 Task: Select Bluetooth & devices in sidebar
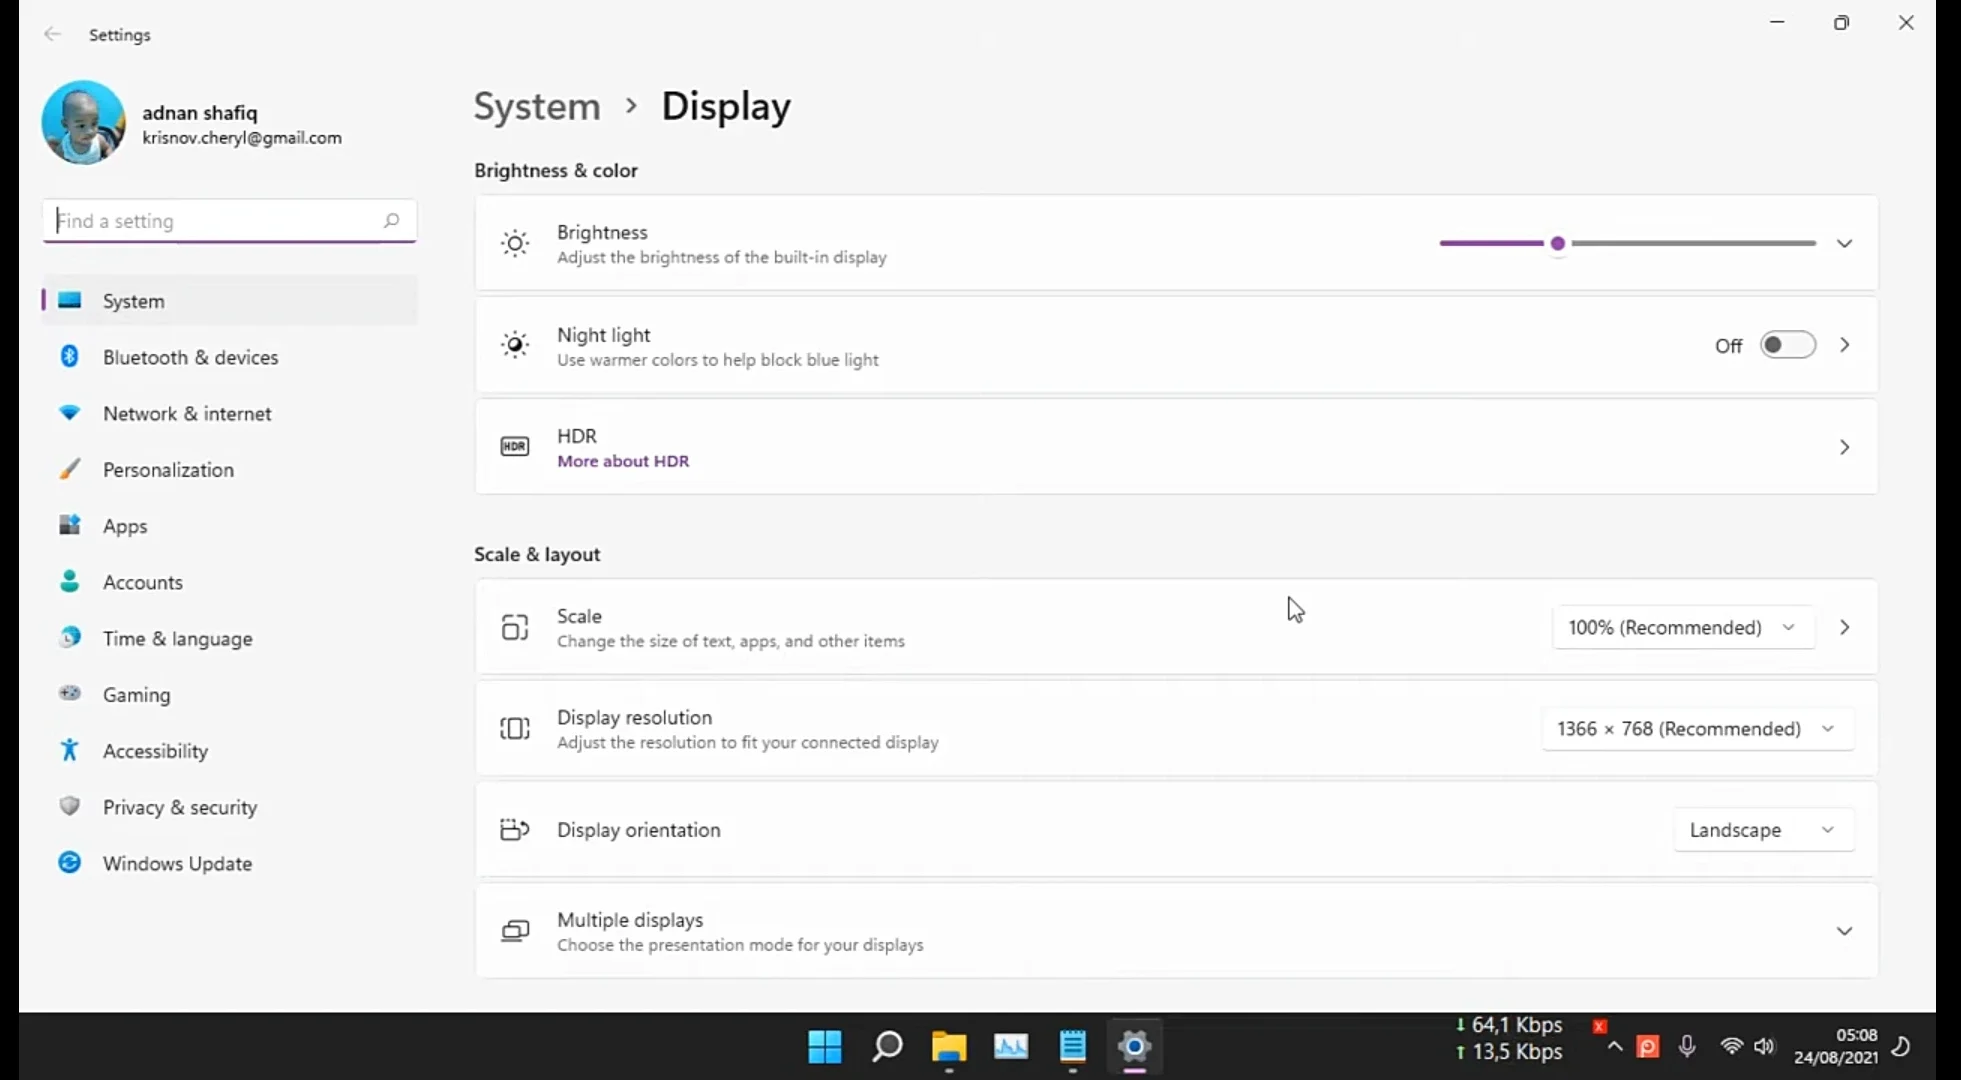pos(230,357)
